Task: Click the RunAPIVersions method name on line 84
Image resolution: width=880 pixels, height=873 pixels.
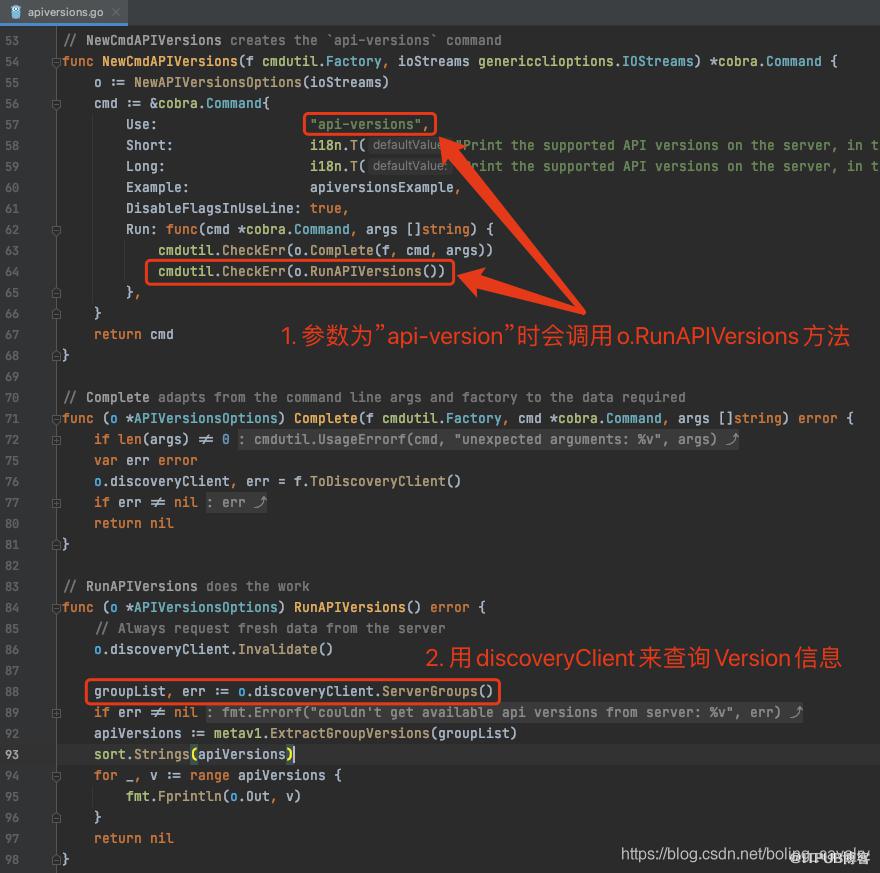Action: 350,608
